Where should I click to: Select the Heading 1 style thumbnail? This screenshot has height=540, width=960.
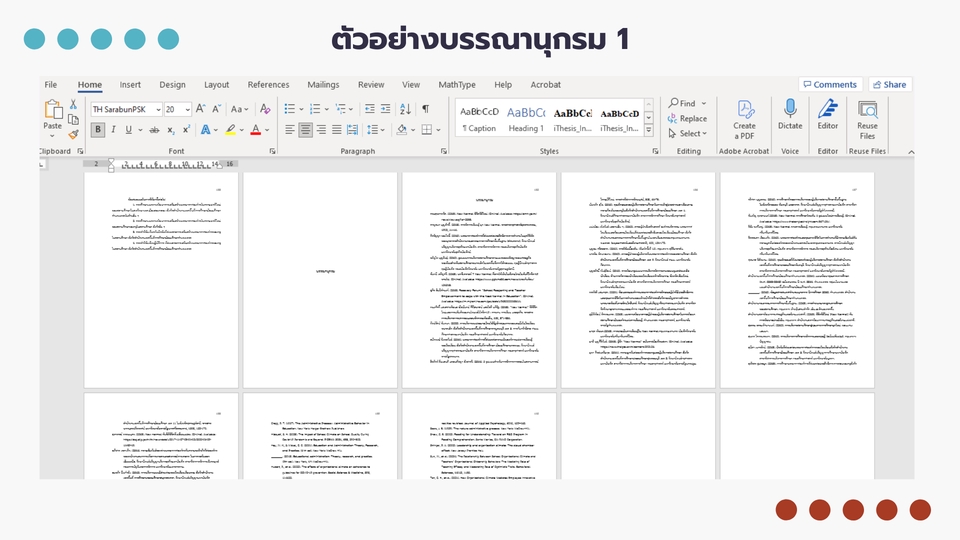click(x=526, y=118)
